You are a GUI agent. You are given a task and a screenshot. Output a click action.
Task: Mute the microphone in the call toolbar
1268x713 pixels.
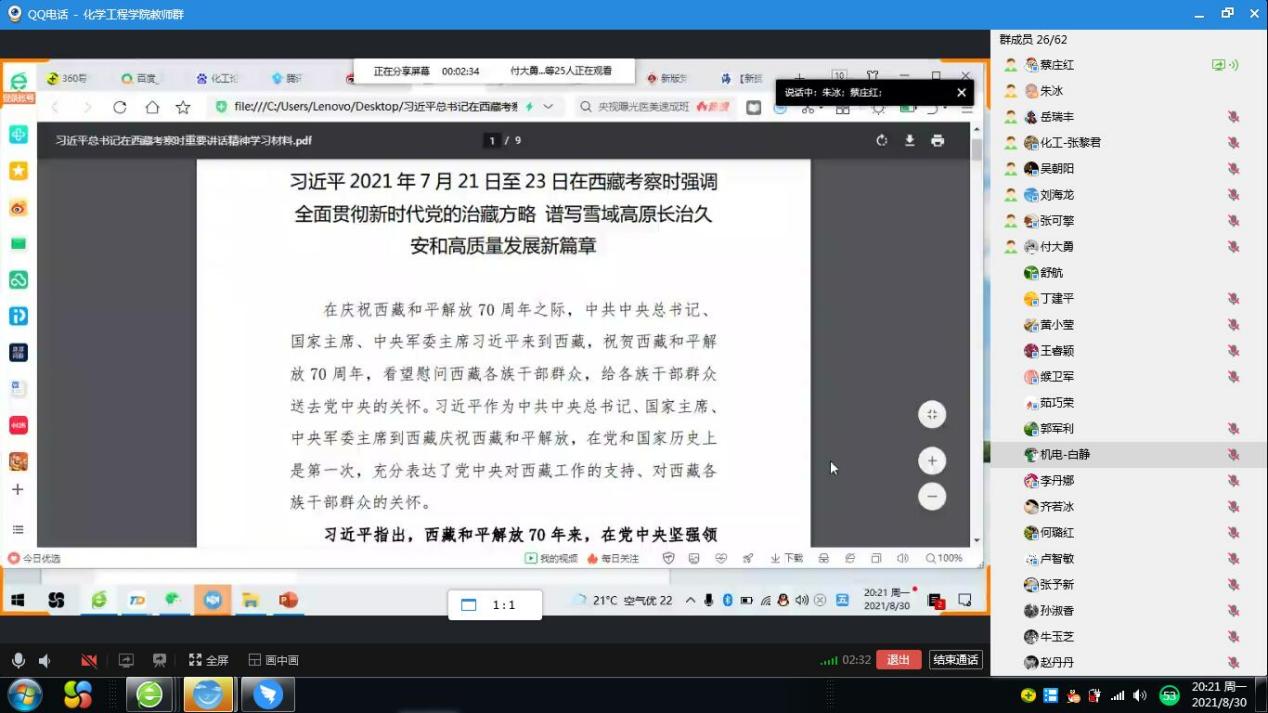coord(18,660)
